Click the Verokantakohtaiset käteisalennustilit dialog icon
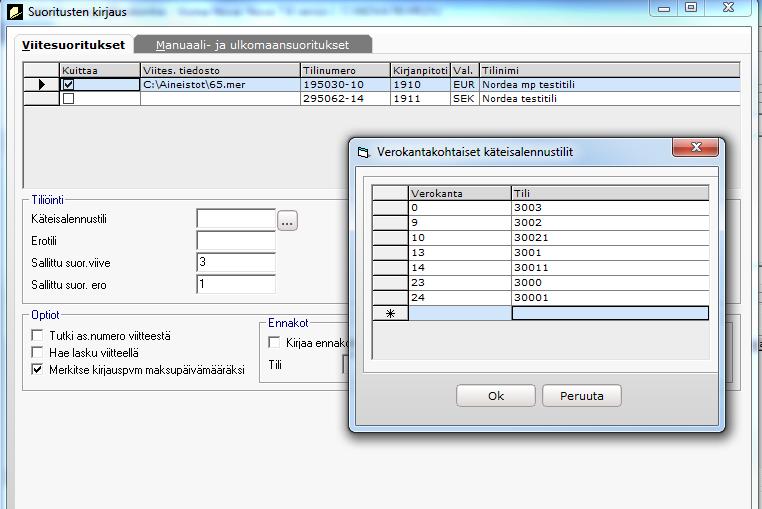Image resolution: width=762 pixels, height=509 pixels. pos(364,152)
